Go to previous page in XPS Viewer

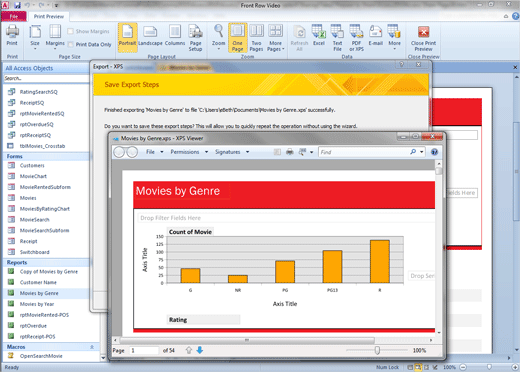tap(189, 350)
